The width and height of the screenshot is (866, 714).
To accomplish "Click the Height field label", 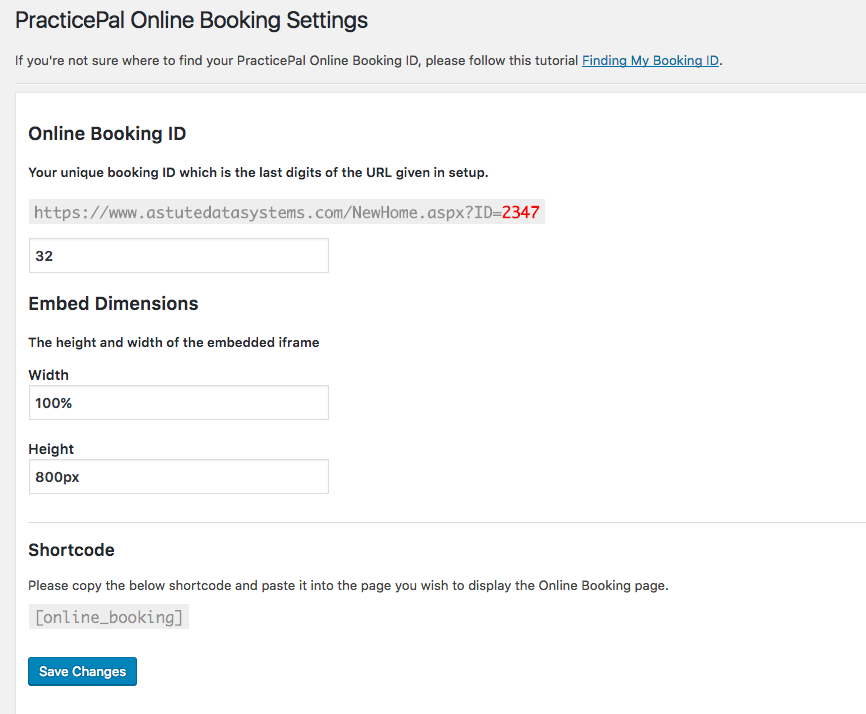I will point(51,449).
